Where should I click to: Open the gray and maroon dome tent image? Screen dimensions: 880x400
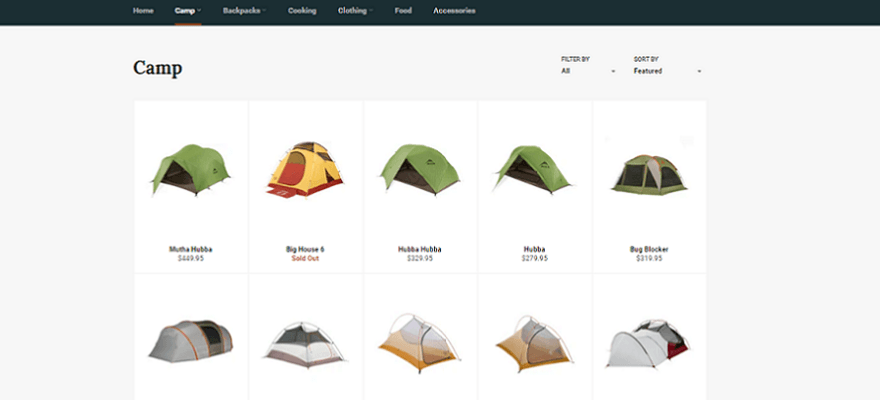[305, 344]
